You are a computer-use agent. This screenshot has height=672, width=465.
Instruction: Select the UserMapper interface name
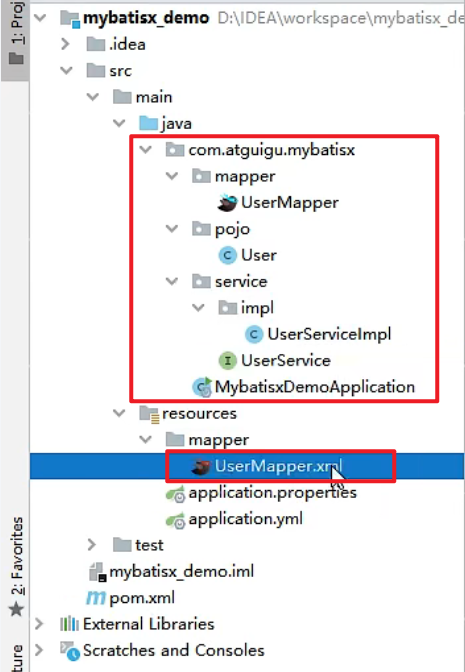290,203
